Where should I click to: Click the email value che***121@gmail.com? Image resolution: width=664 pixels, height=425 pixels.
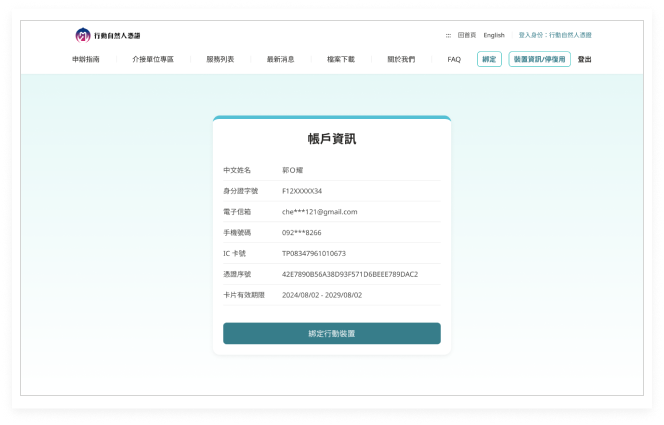[319, 212]
